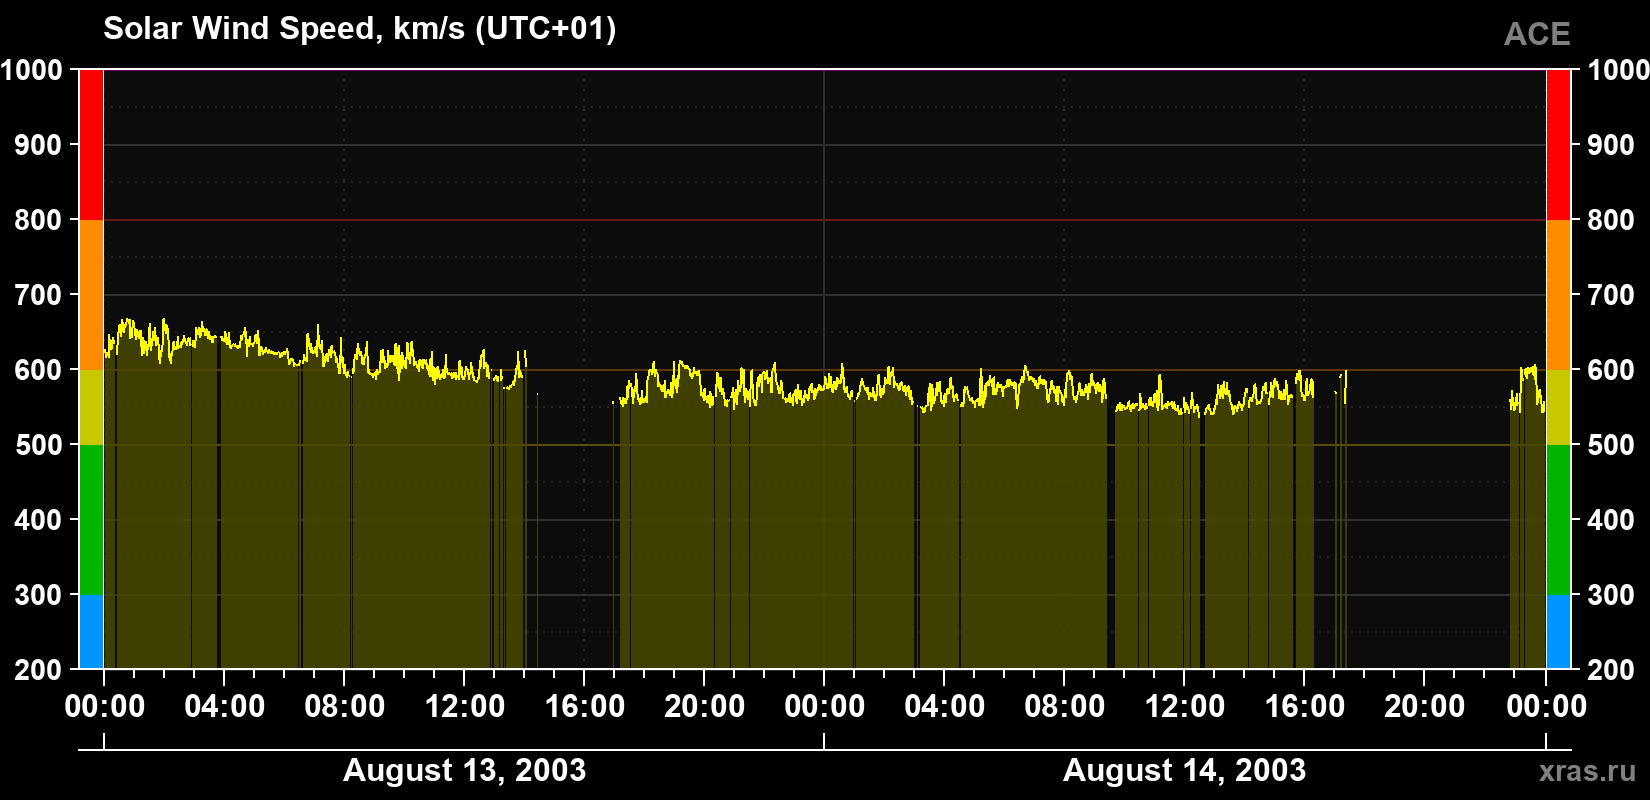Click the red segment of left color scale
1650x800 pixels.
coord(91,145)
